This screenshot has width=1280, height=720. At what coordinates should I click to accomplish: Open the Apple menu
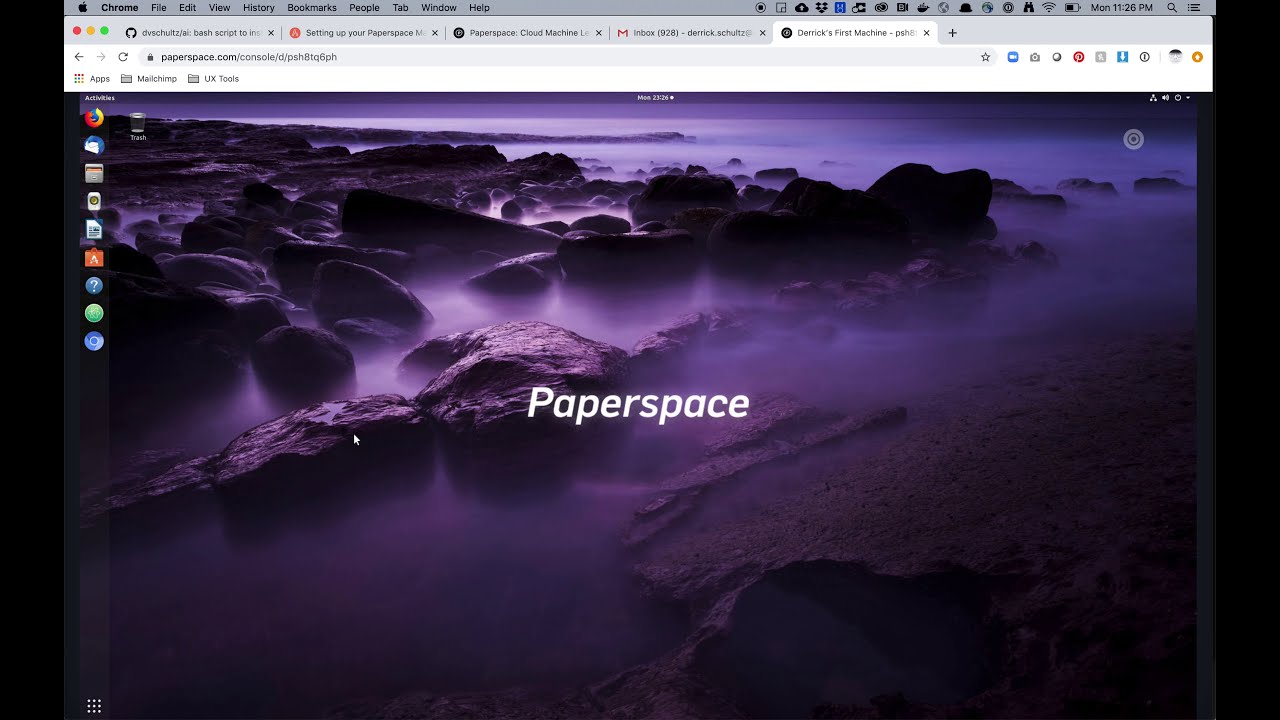click(x=82, y=8)
